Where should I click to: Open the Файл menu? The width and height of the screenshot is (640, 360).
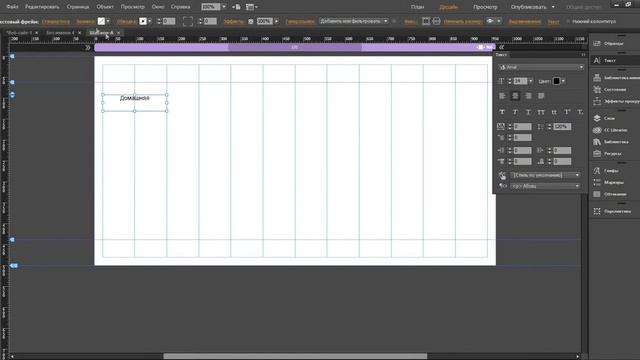click(x=12, y=7)
